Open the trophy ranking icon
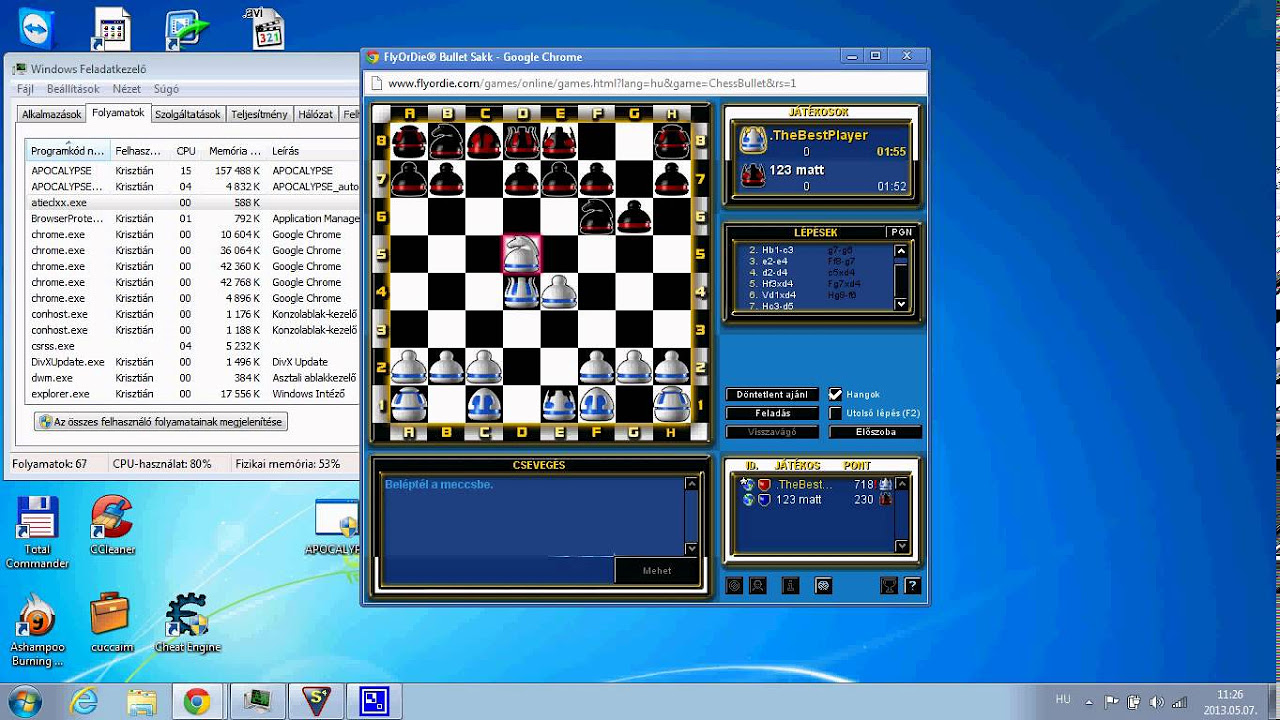 [x=888, y=586]
